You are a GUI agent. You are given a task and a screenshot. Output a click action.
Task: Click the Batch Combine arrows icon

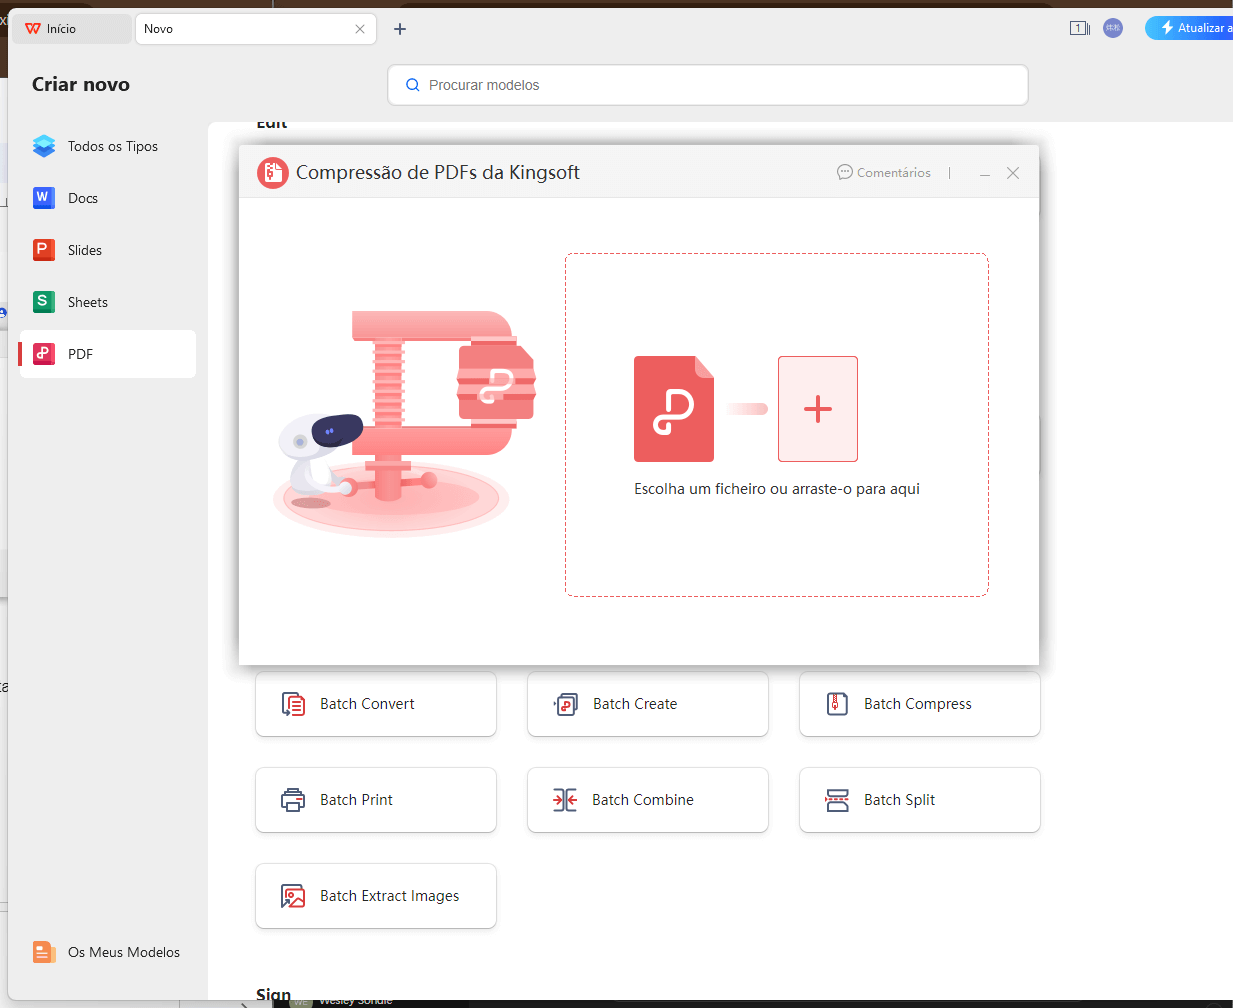point(565,800)
